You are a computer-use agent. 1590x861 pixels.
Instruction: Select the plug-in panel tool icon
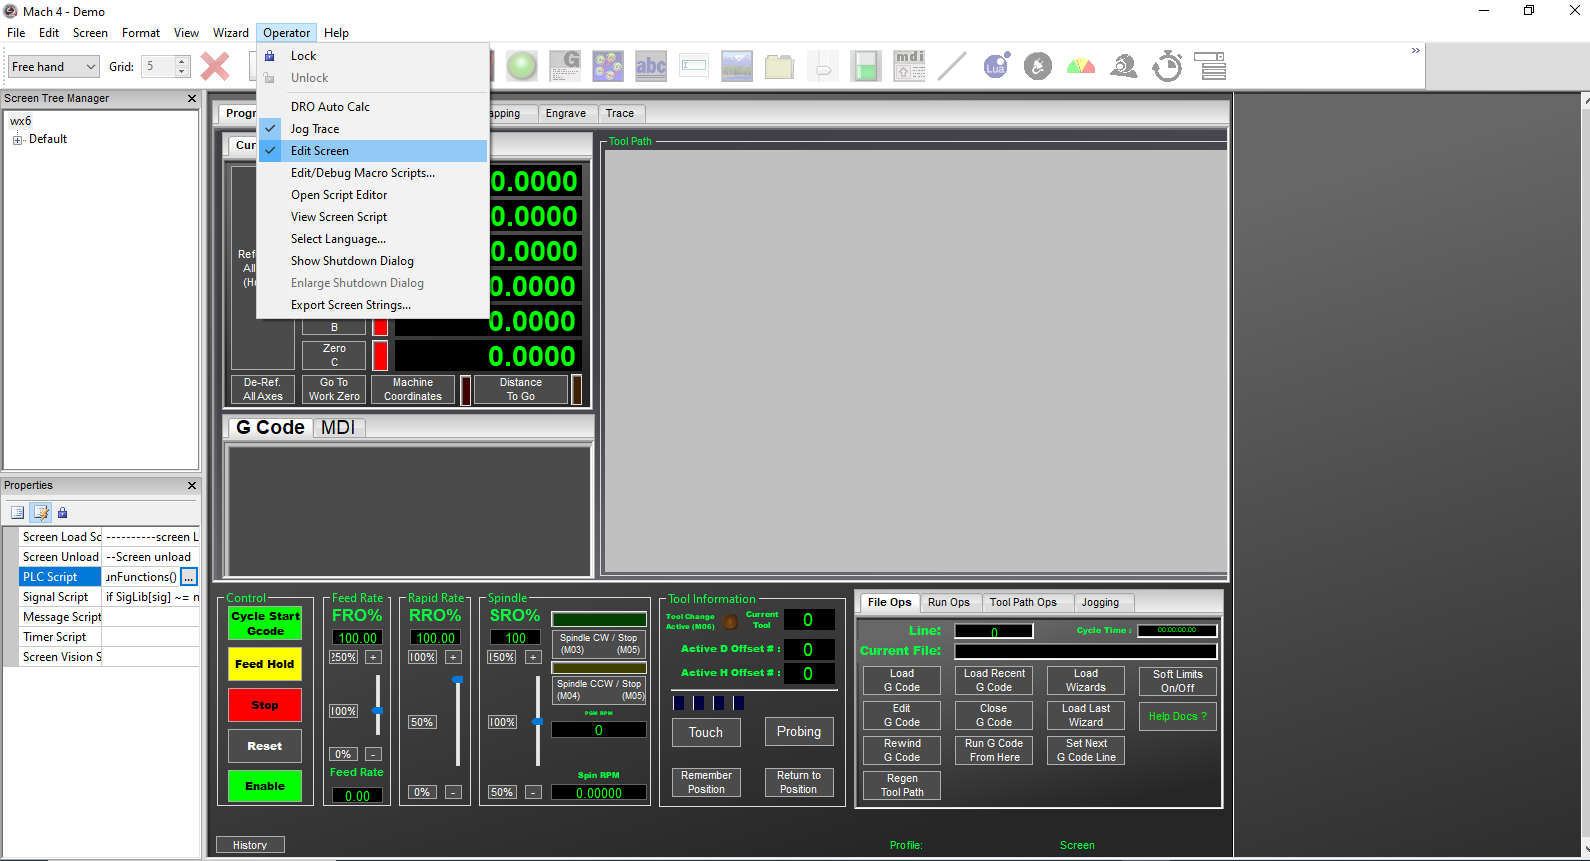tap(1038, 67)
